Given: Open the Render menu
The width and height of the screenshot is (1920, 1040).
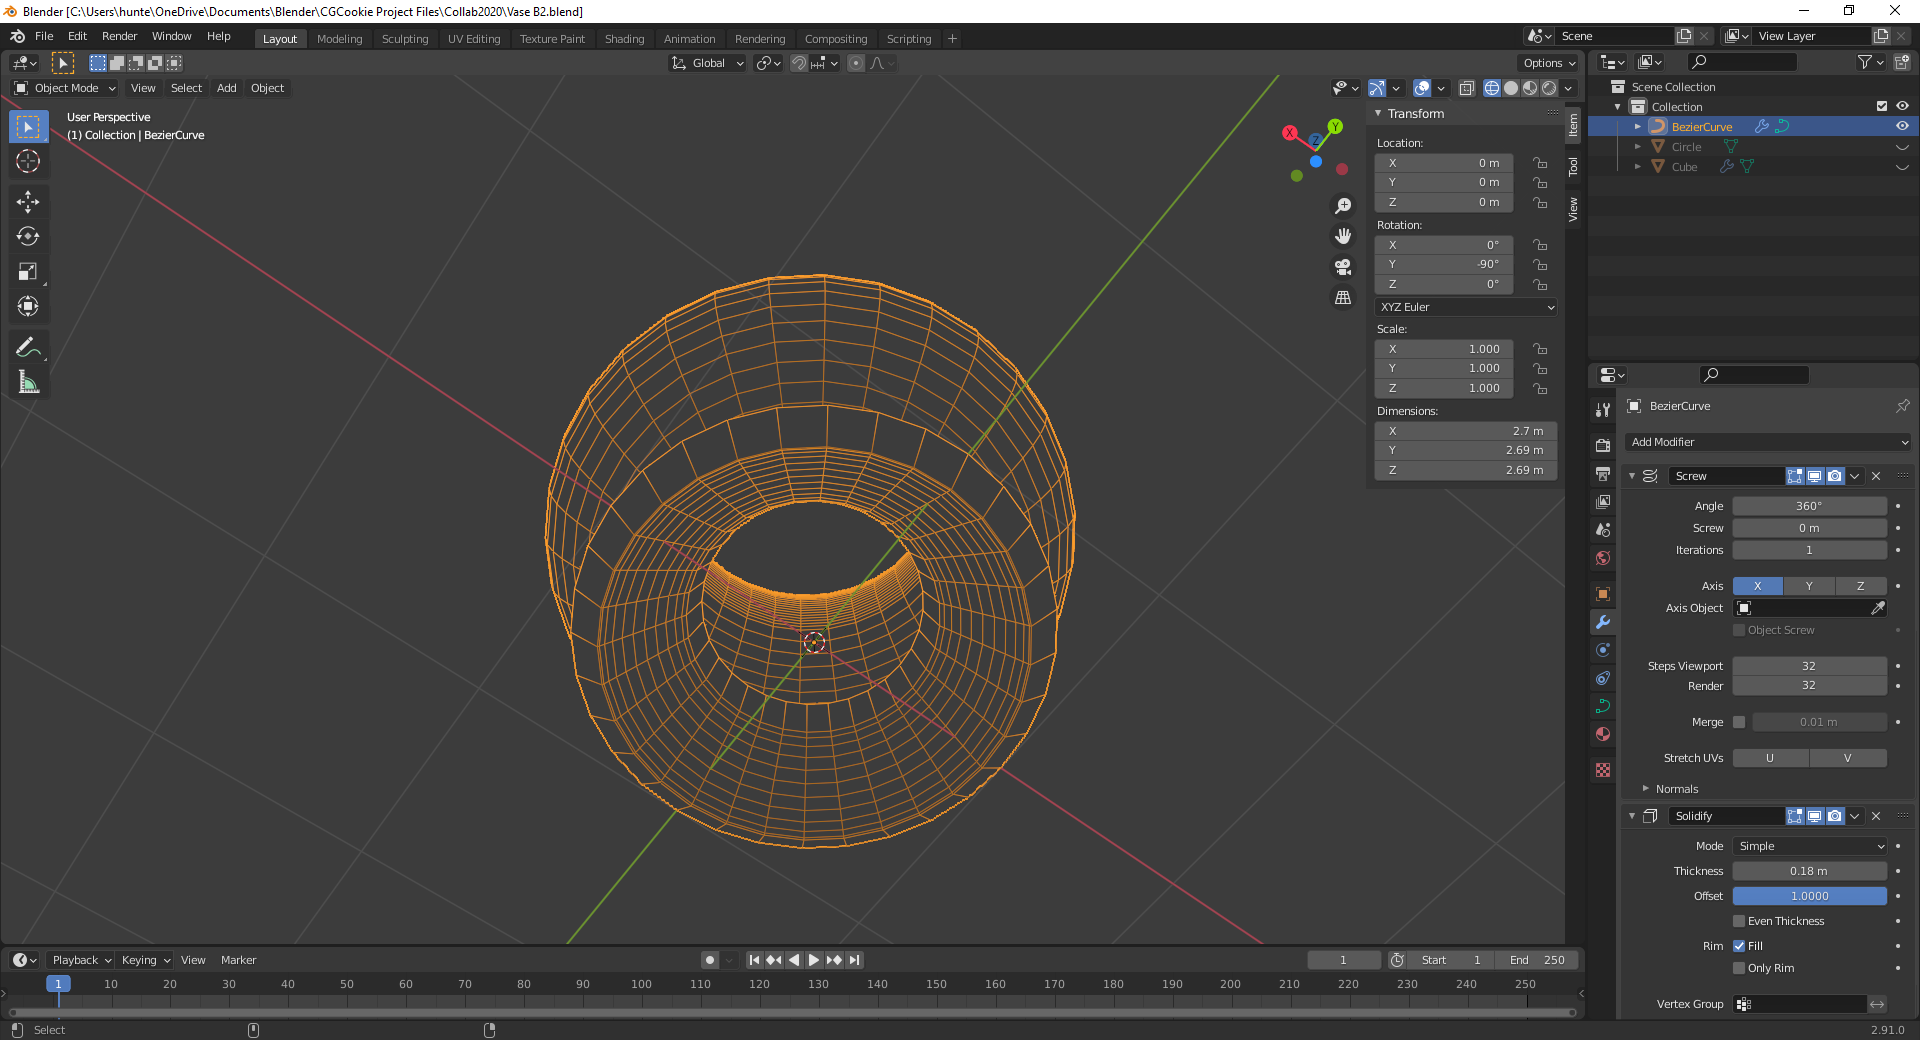Looking at the screenshot, I should point(119,36).
